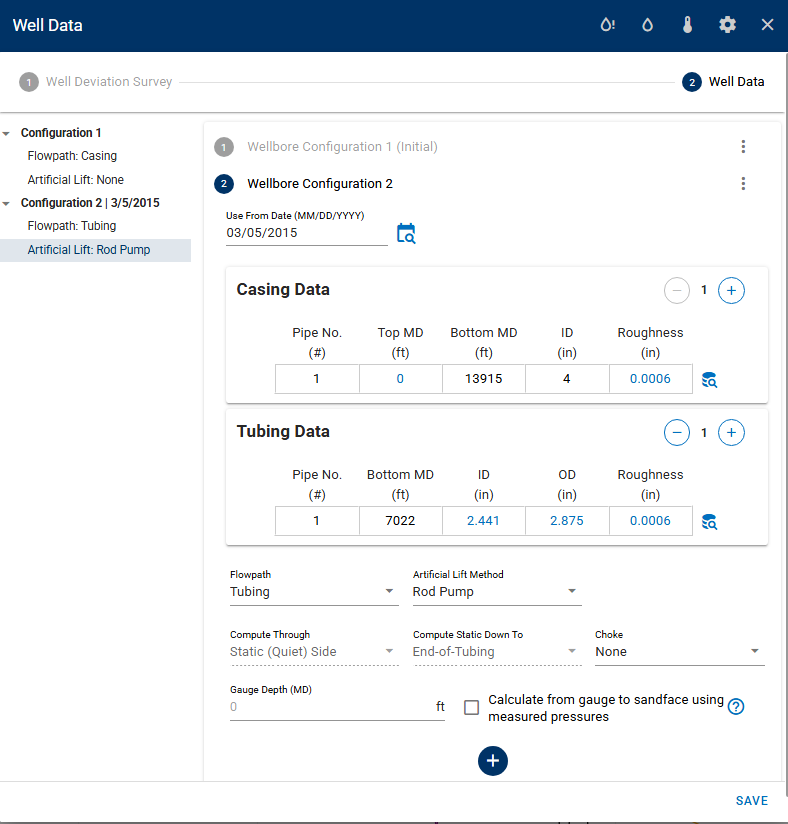The height and width of the screenshot is (824, 788).
Task: Decrease Tubing Data pipe count
Action: tap(678, 433)
